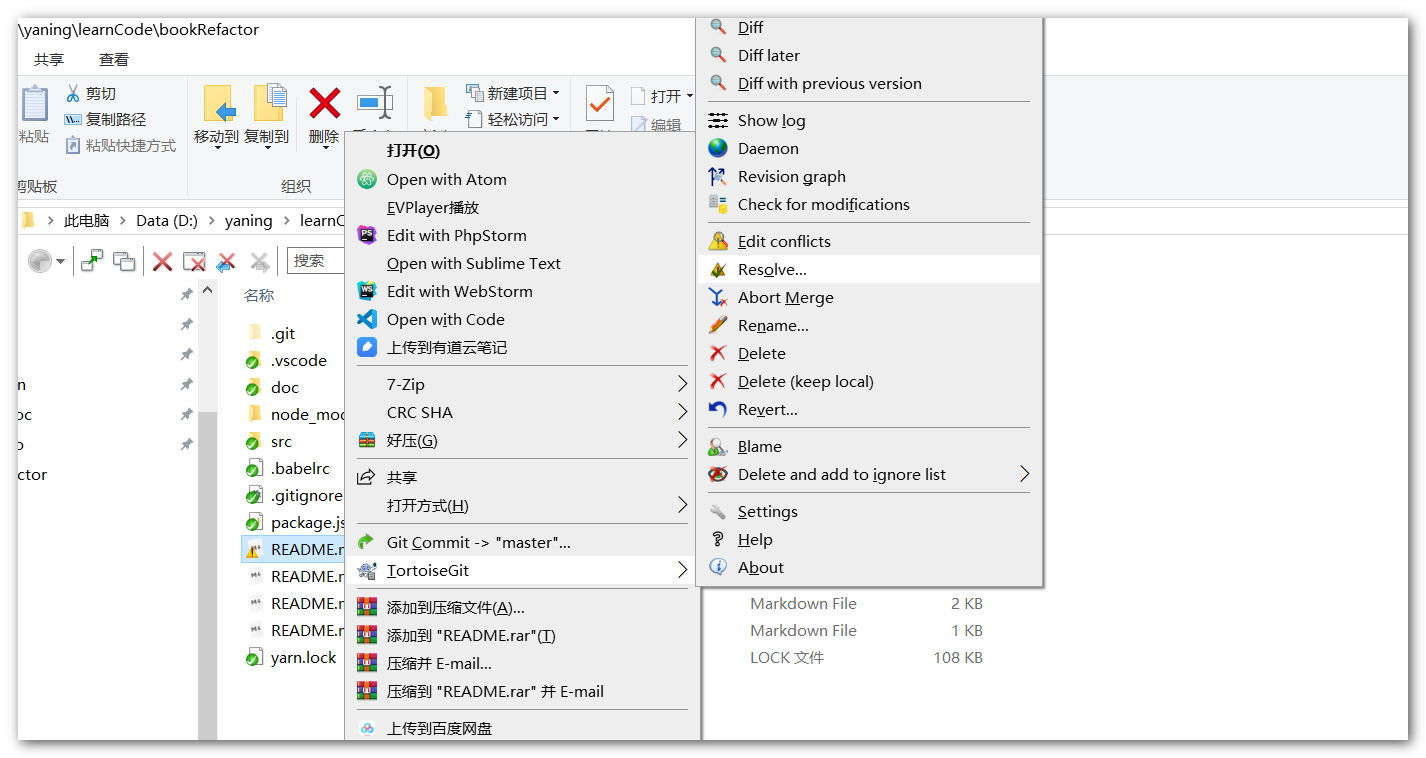Viewport: 1426px width, 758px height.
Task: Click the VS Code icon
Action: pyautogui.click(x=367, y=319)
